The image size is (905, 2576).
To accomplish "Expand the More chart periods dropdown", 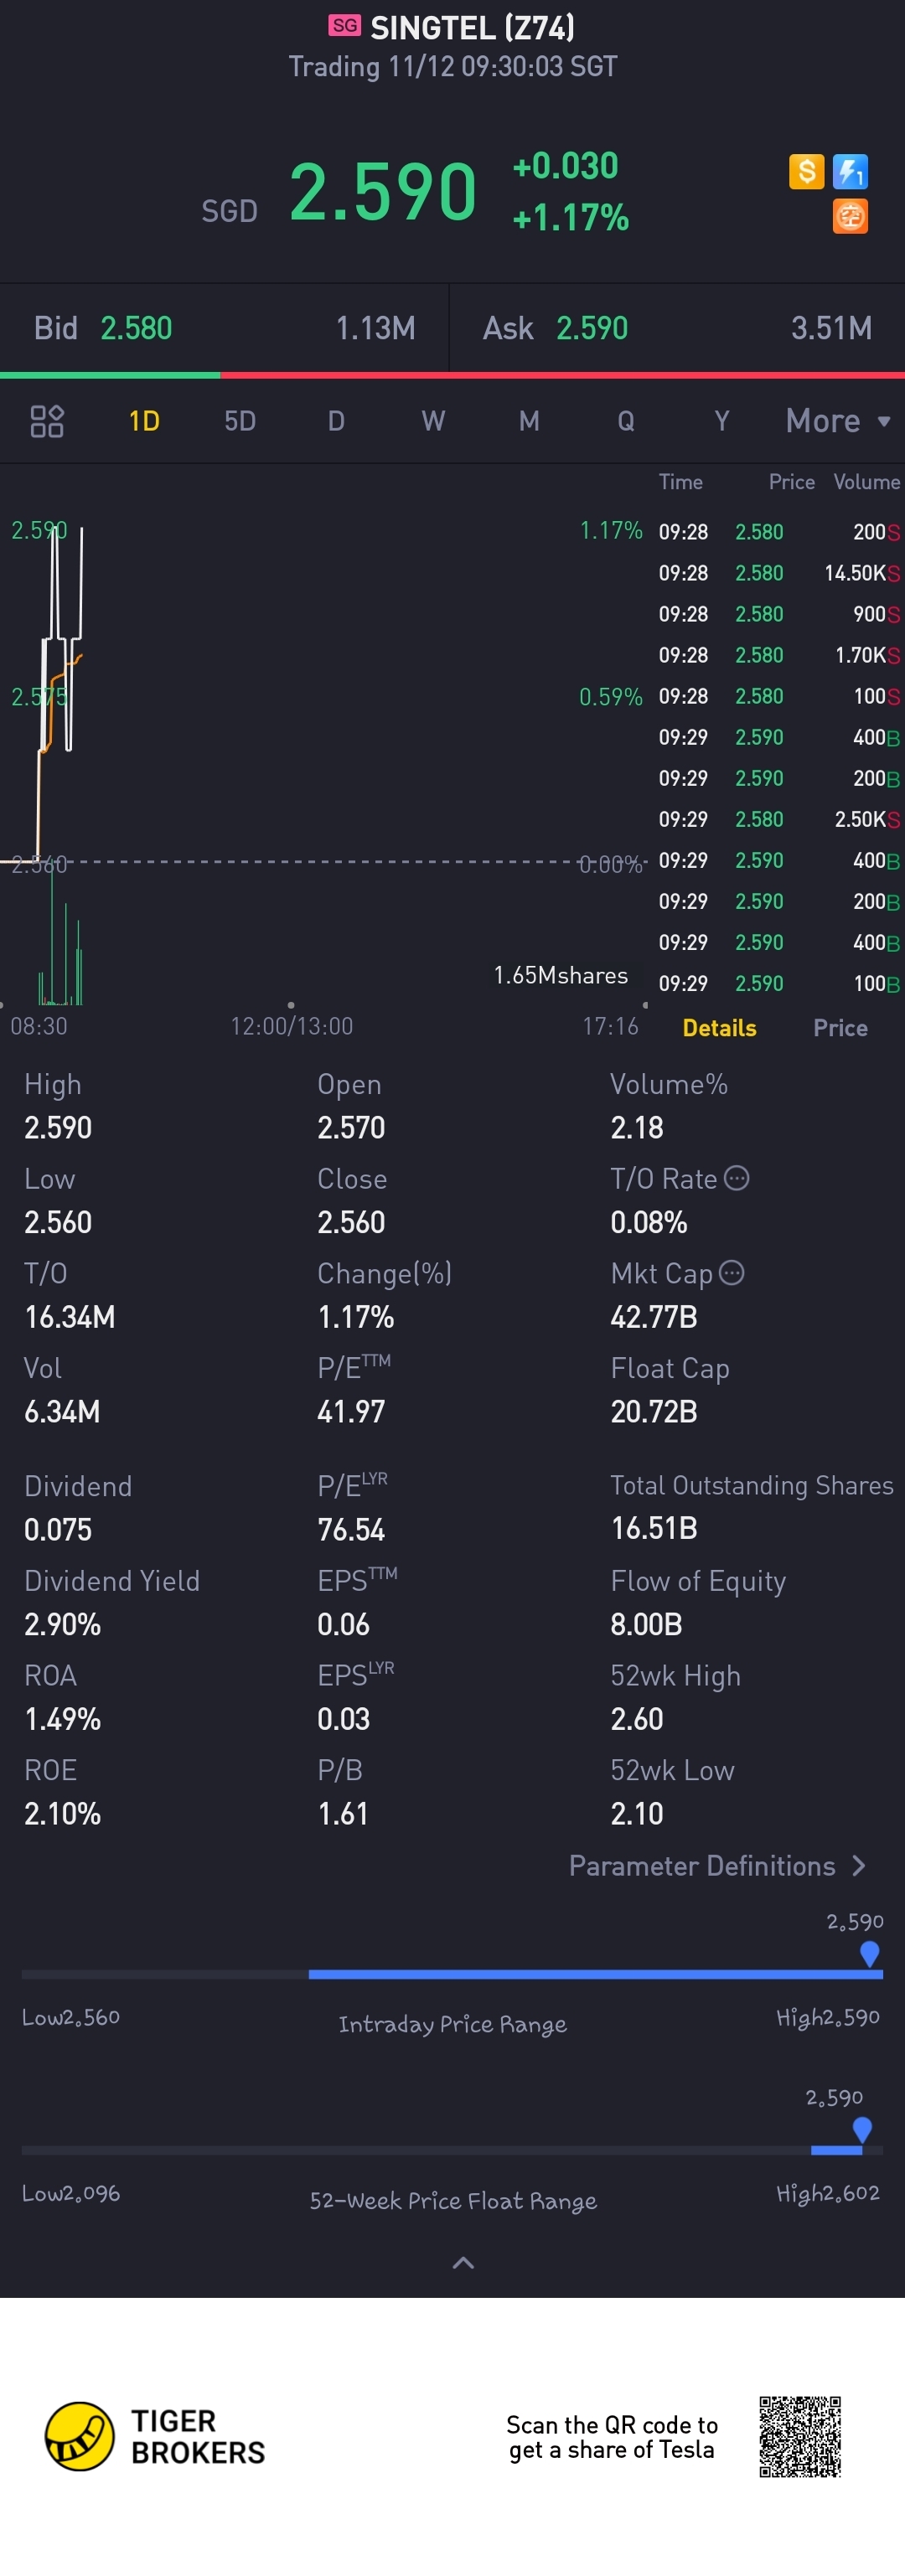I will pos(838,421).
